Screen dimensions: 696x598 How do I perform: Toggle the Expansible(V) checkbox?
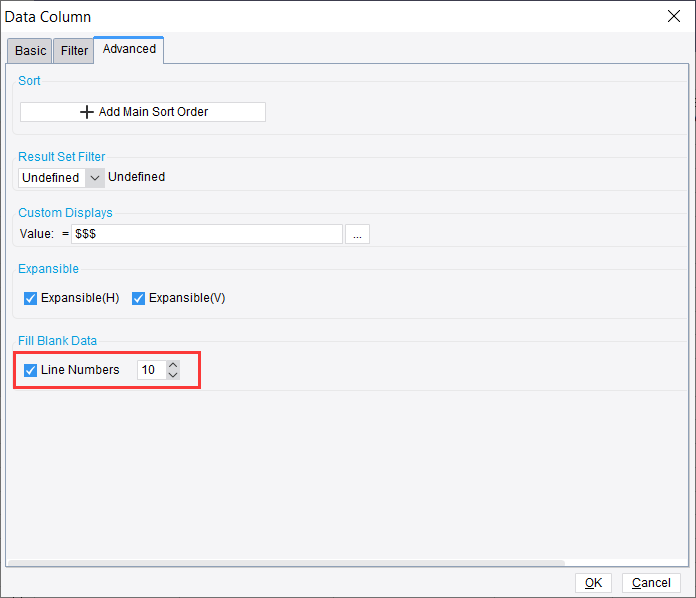click(x=138, y=298)
